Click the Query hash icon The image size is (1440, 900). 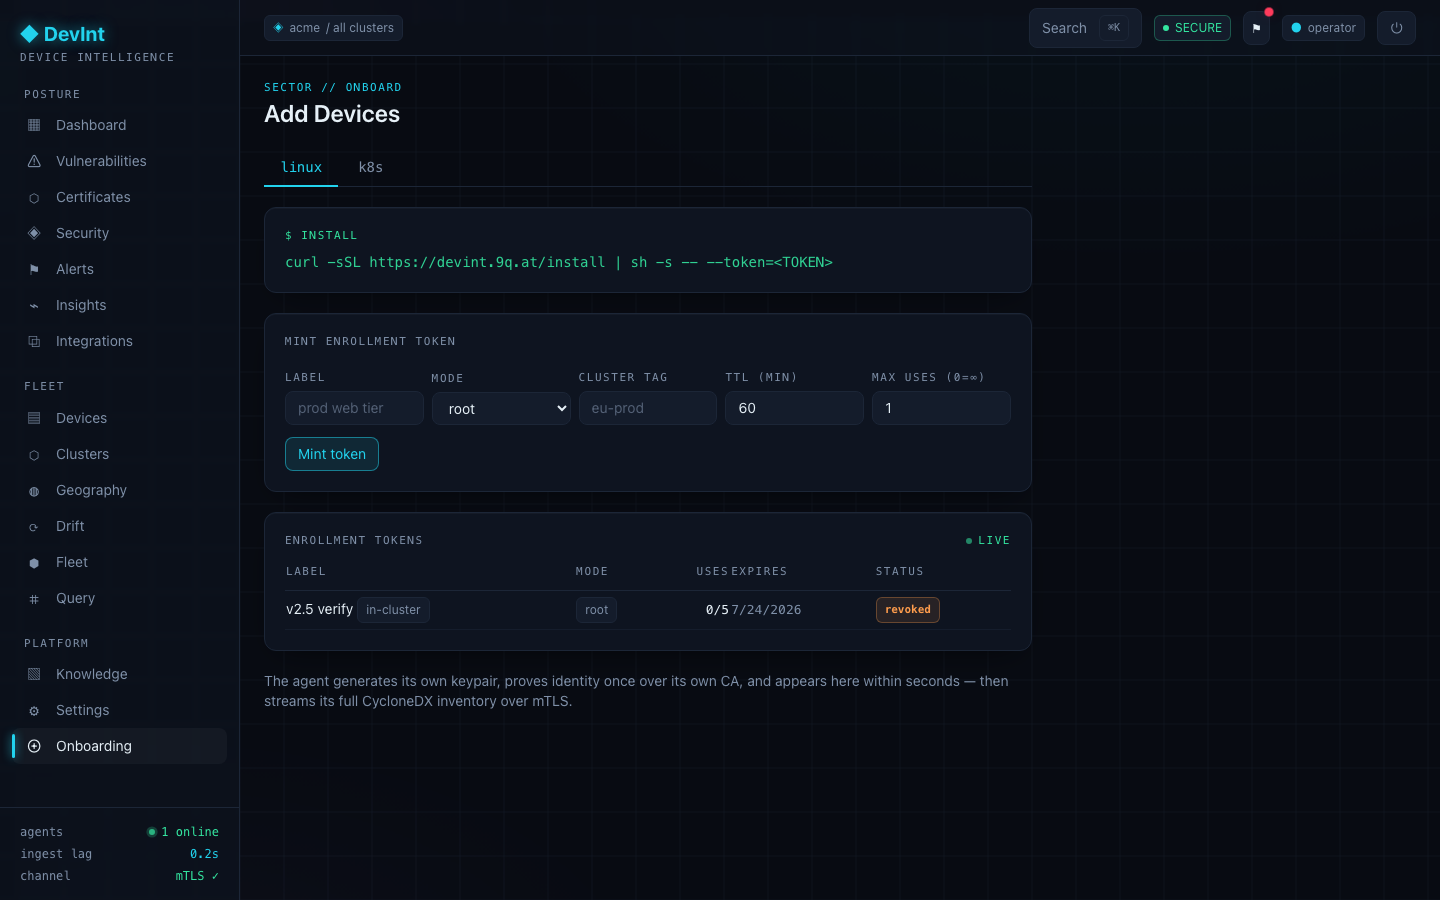coord(34,599)
